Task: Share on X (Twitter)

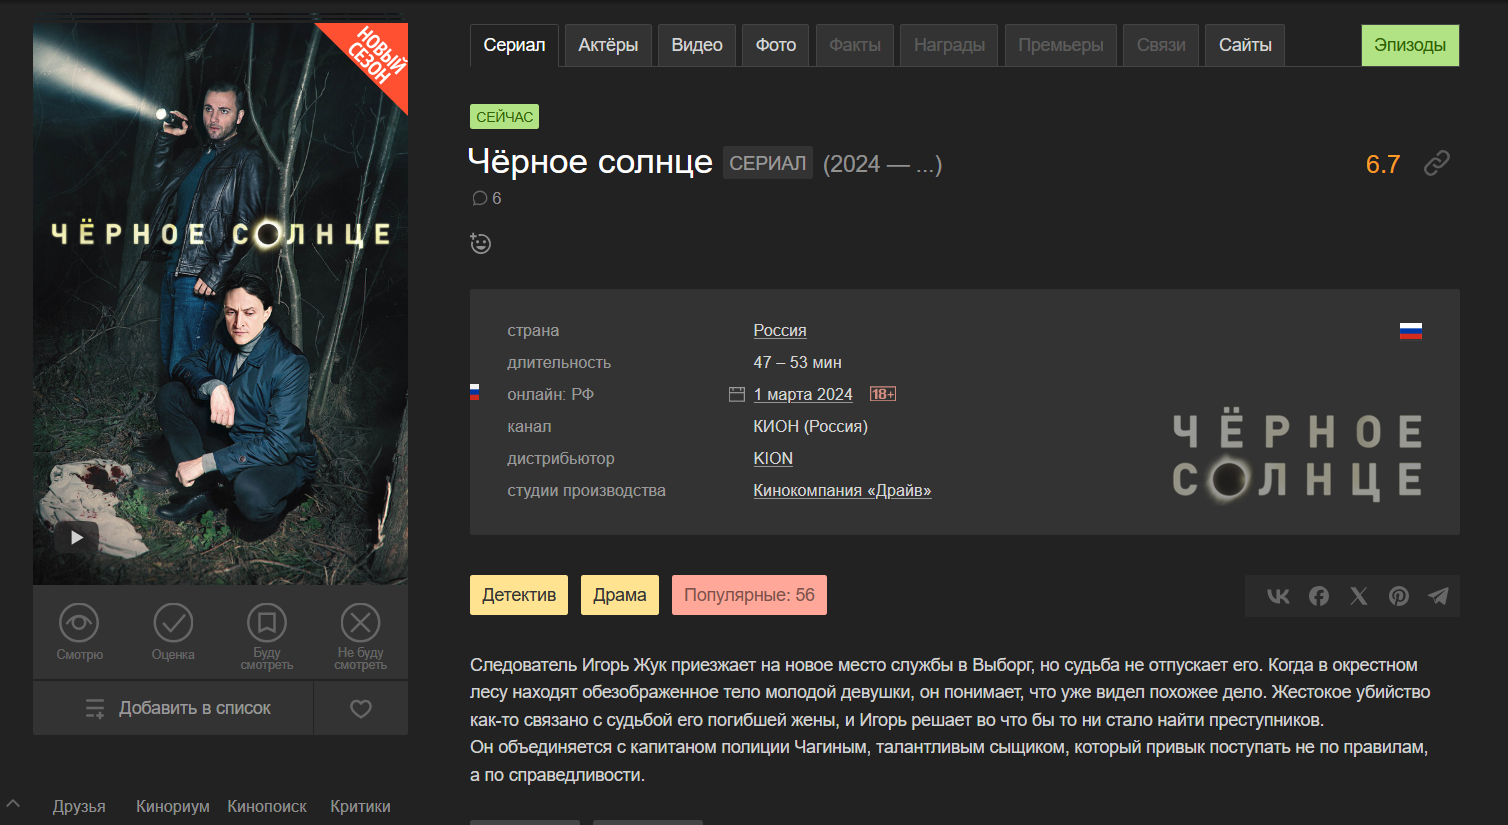Action: point(1359,596)
